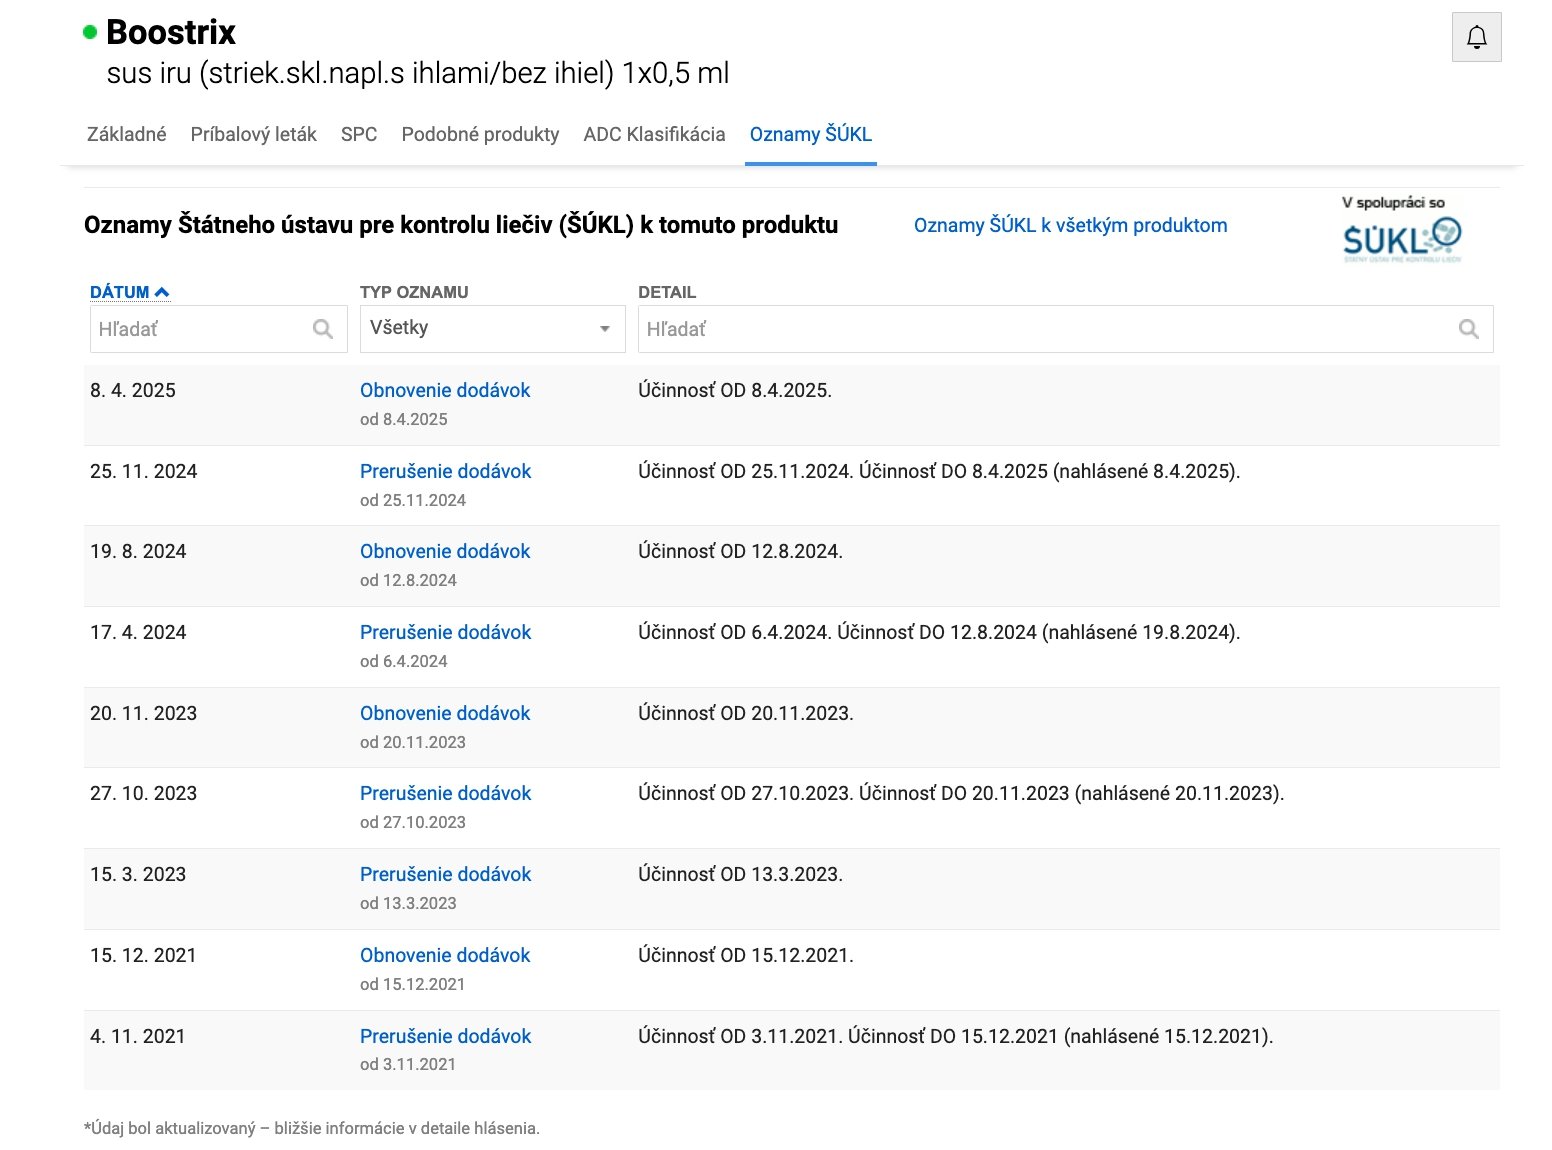Click detail text Účinnosť OD 8.4.2025.
Screen dimensions: 1552x1150
(735, 390)
